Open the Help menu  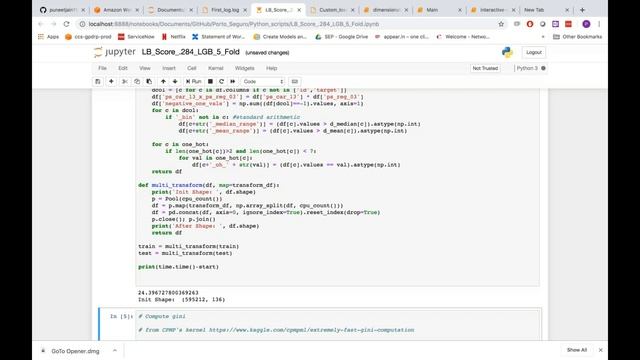[x=271, y=68]
